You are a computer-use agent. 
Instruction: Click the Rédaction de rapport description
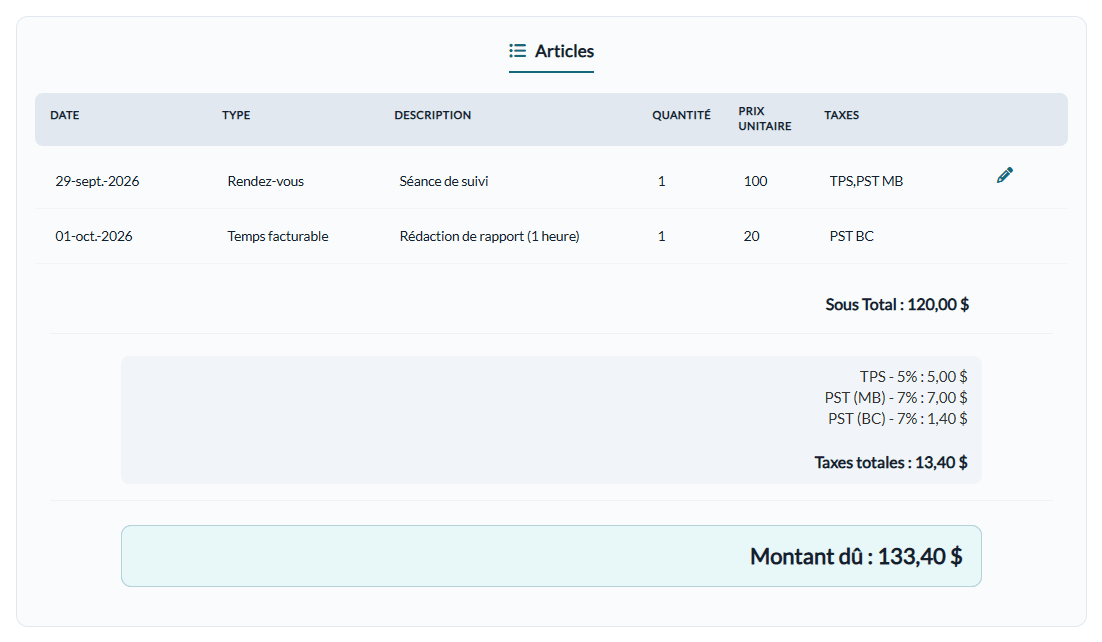(489, 236)
